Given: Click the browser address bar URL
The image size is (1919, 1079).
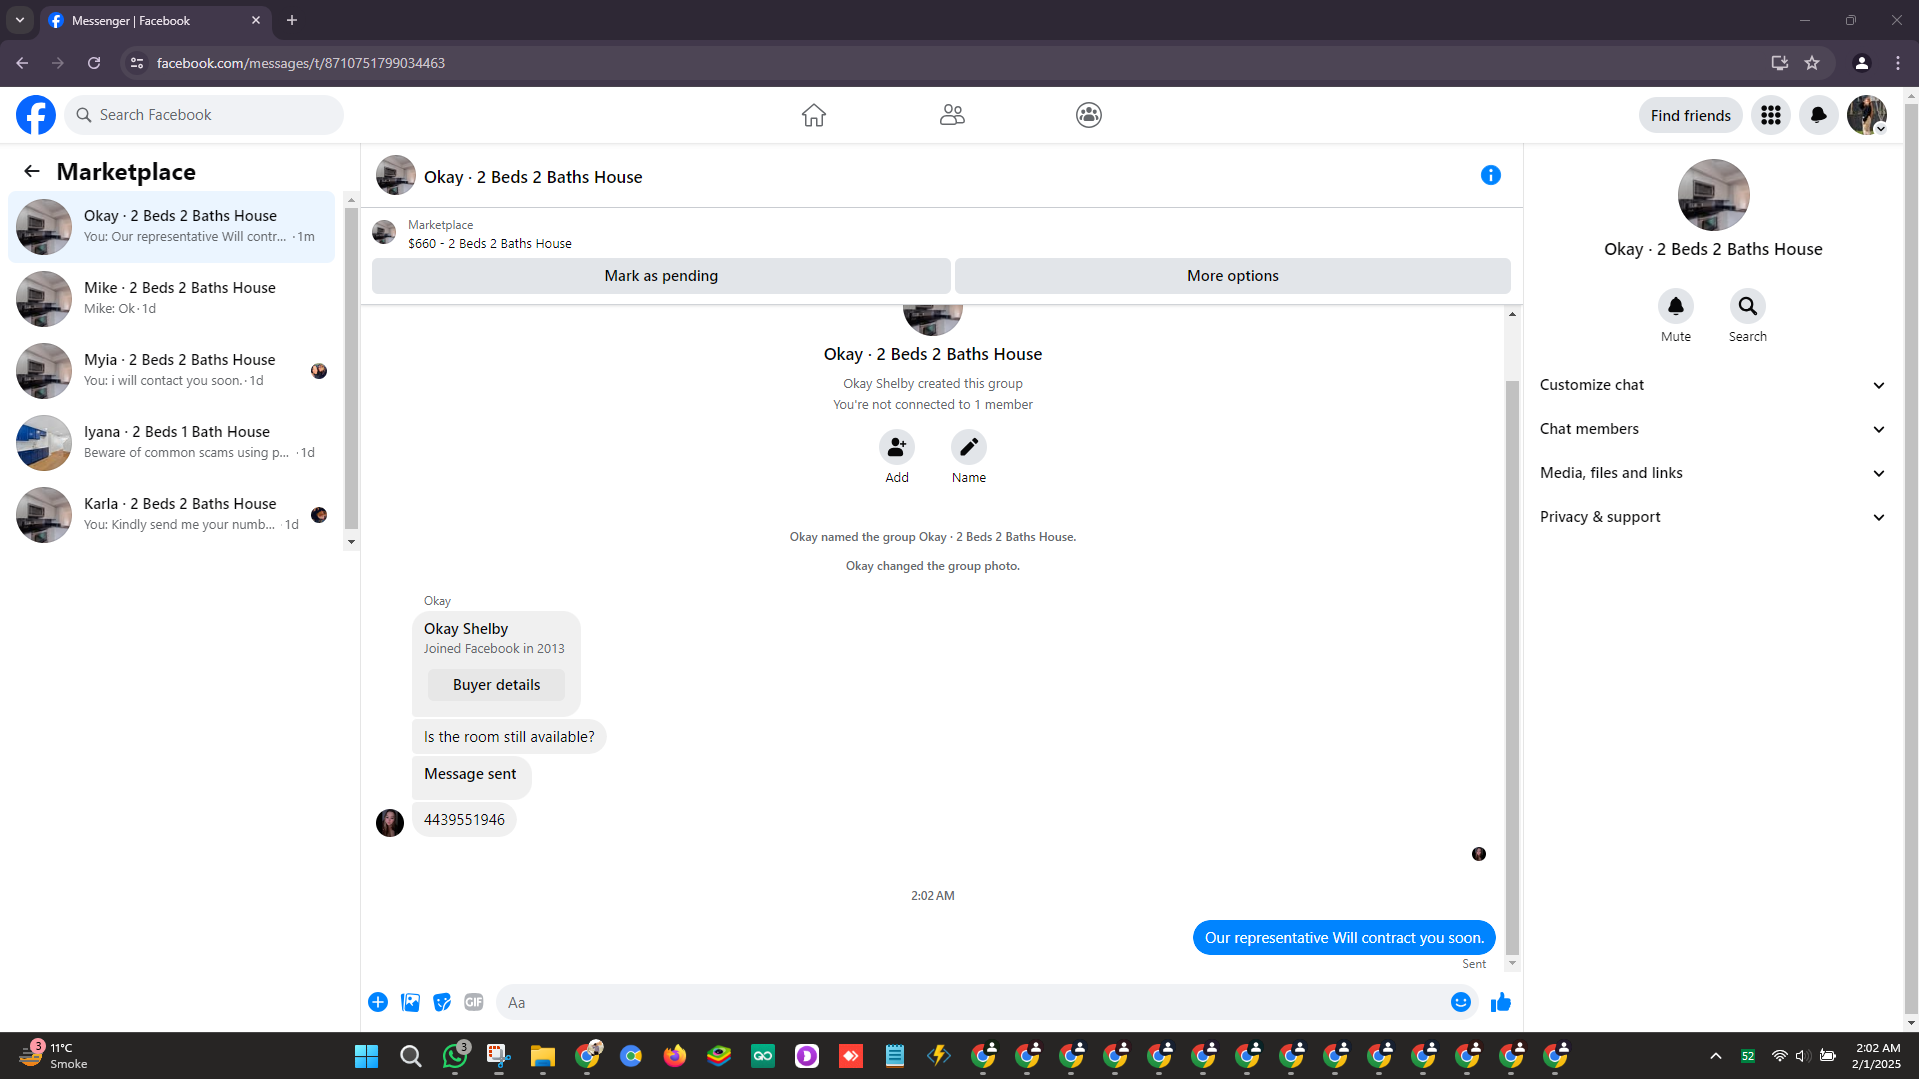Looking at the screenshot, I should click(300, 63).
